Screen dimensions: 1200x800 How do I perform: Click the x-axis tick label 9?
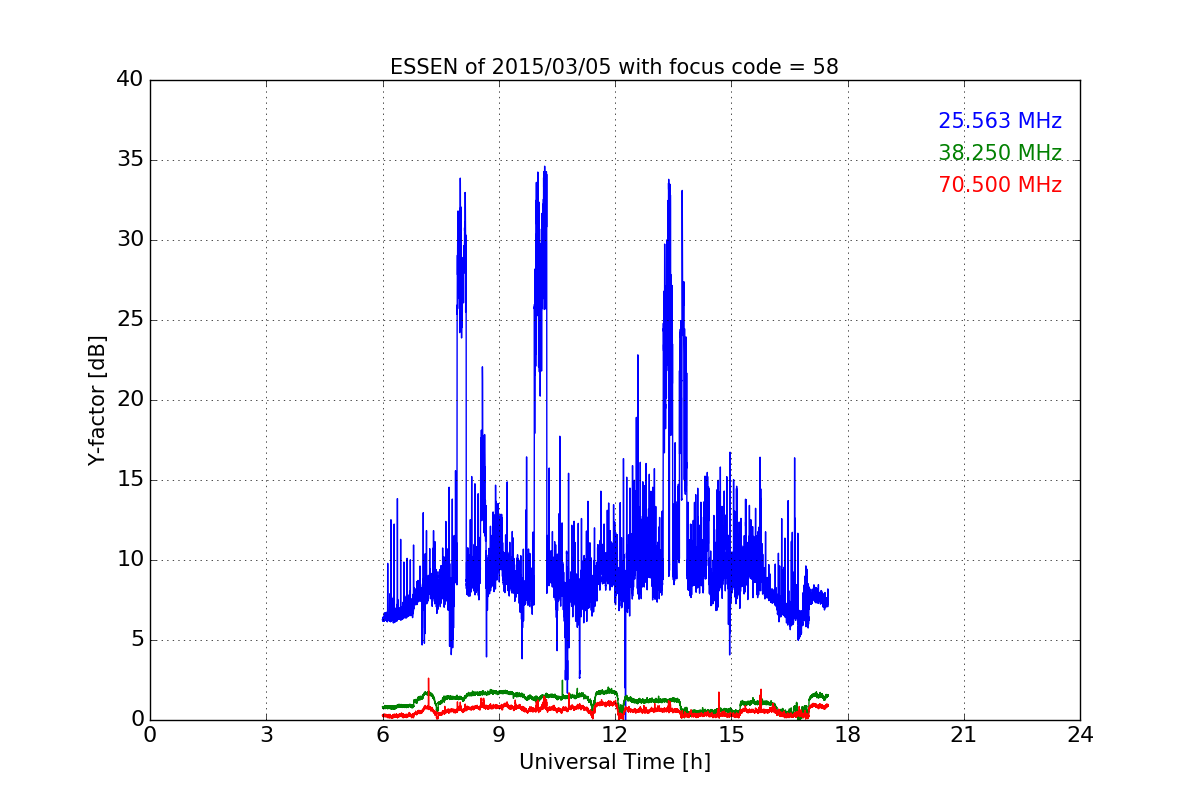click(x=499, y=735)
